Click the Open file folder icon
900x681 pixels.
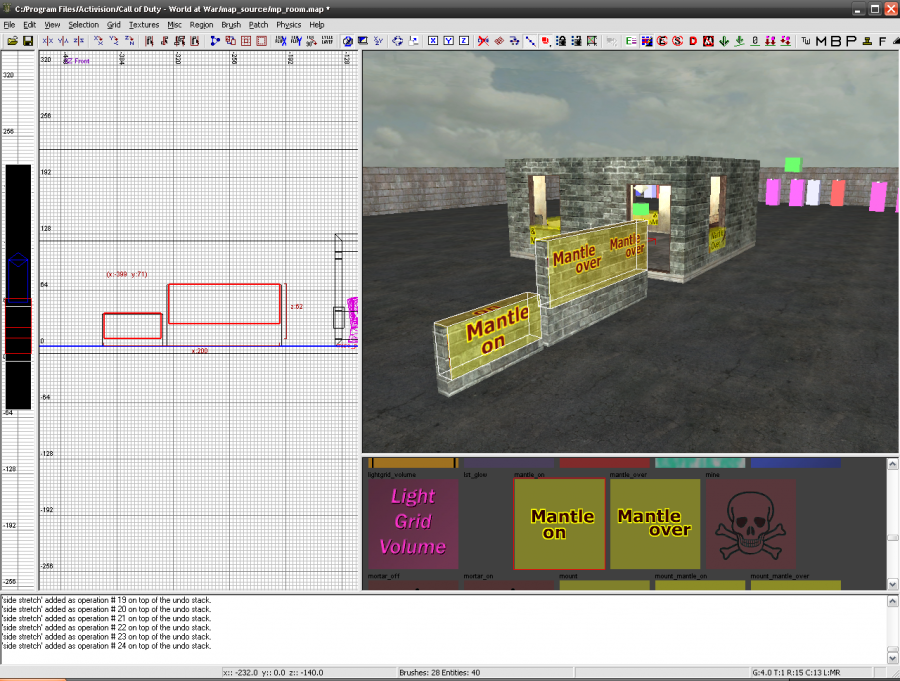click(12, 41)
